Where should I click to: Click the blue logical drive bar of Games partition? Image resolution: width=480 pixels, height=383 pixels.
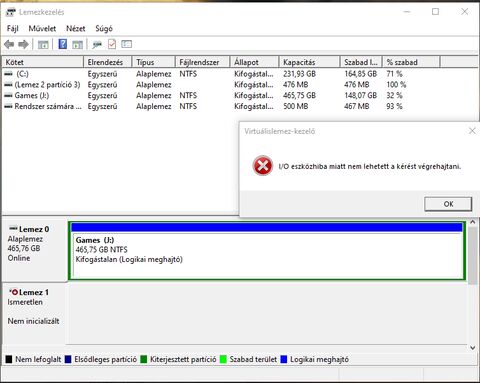click(x=267, y=227)
